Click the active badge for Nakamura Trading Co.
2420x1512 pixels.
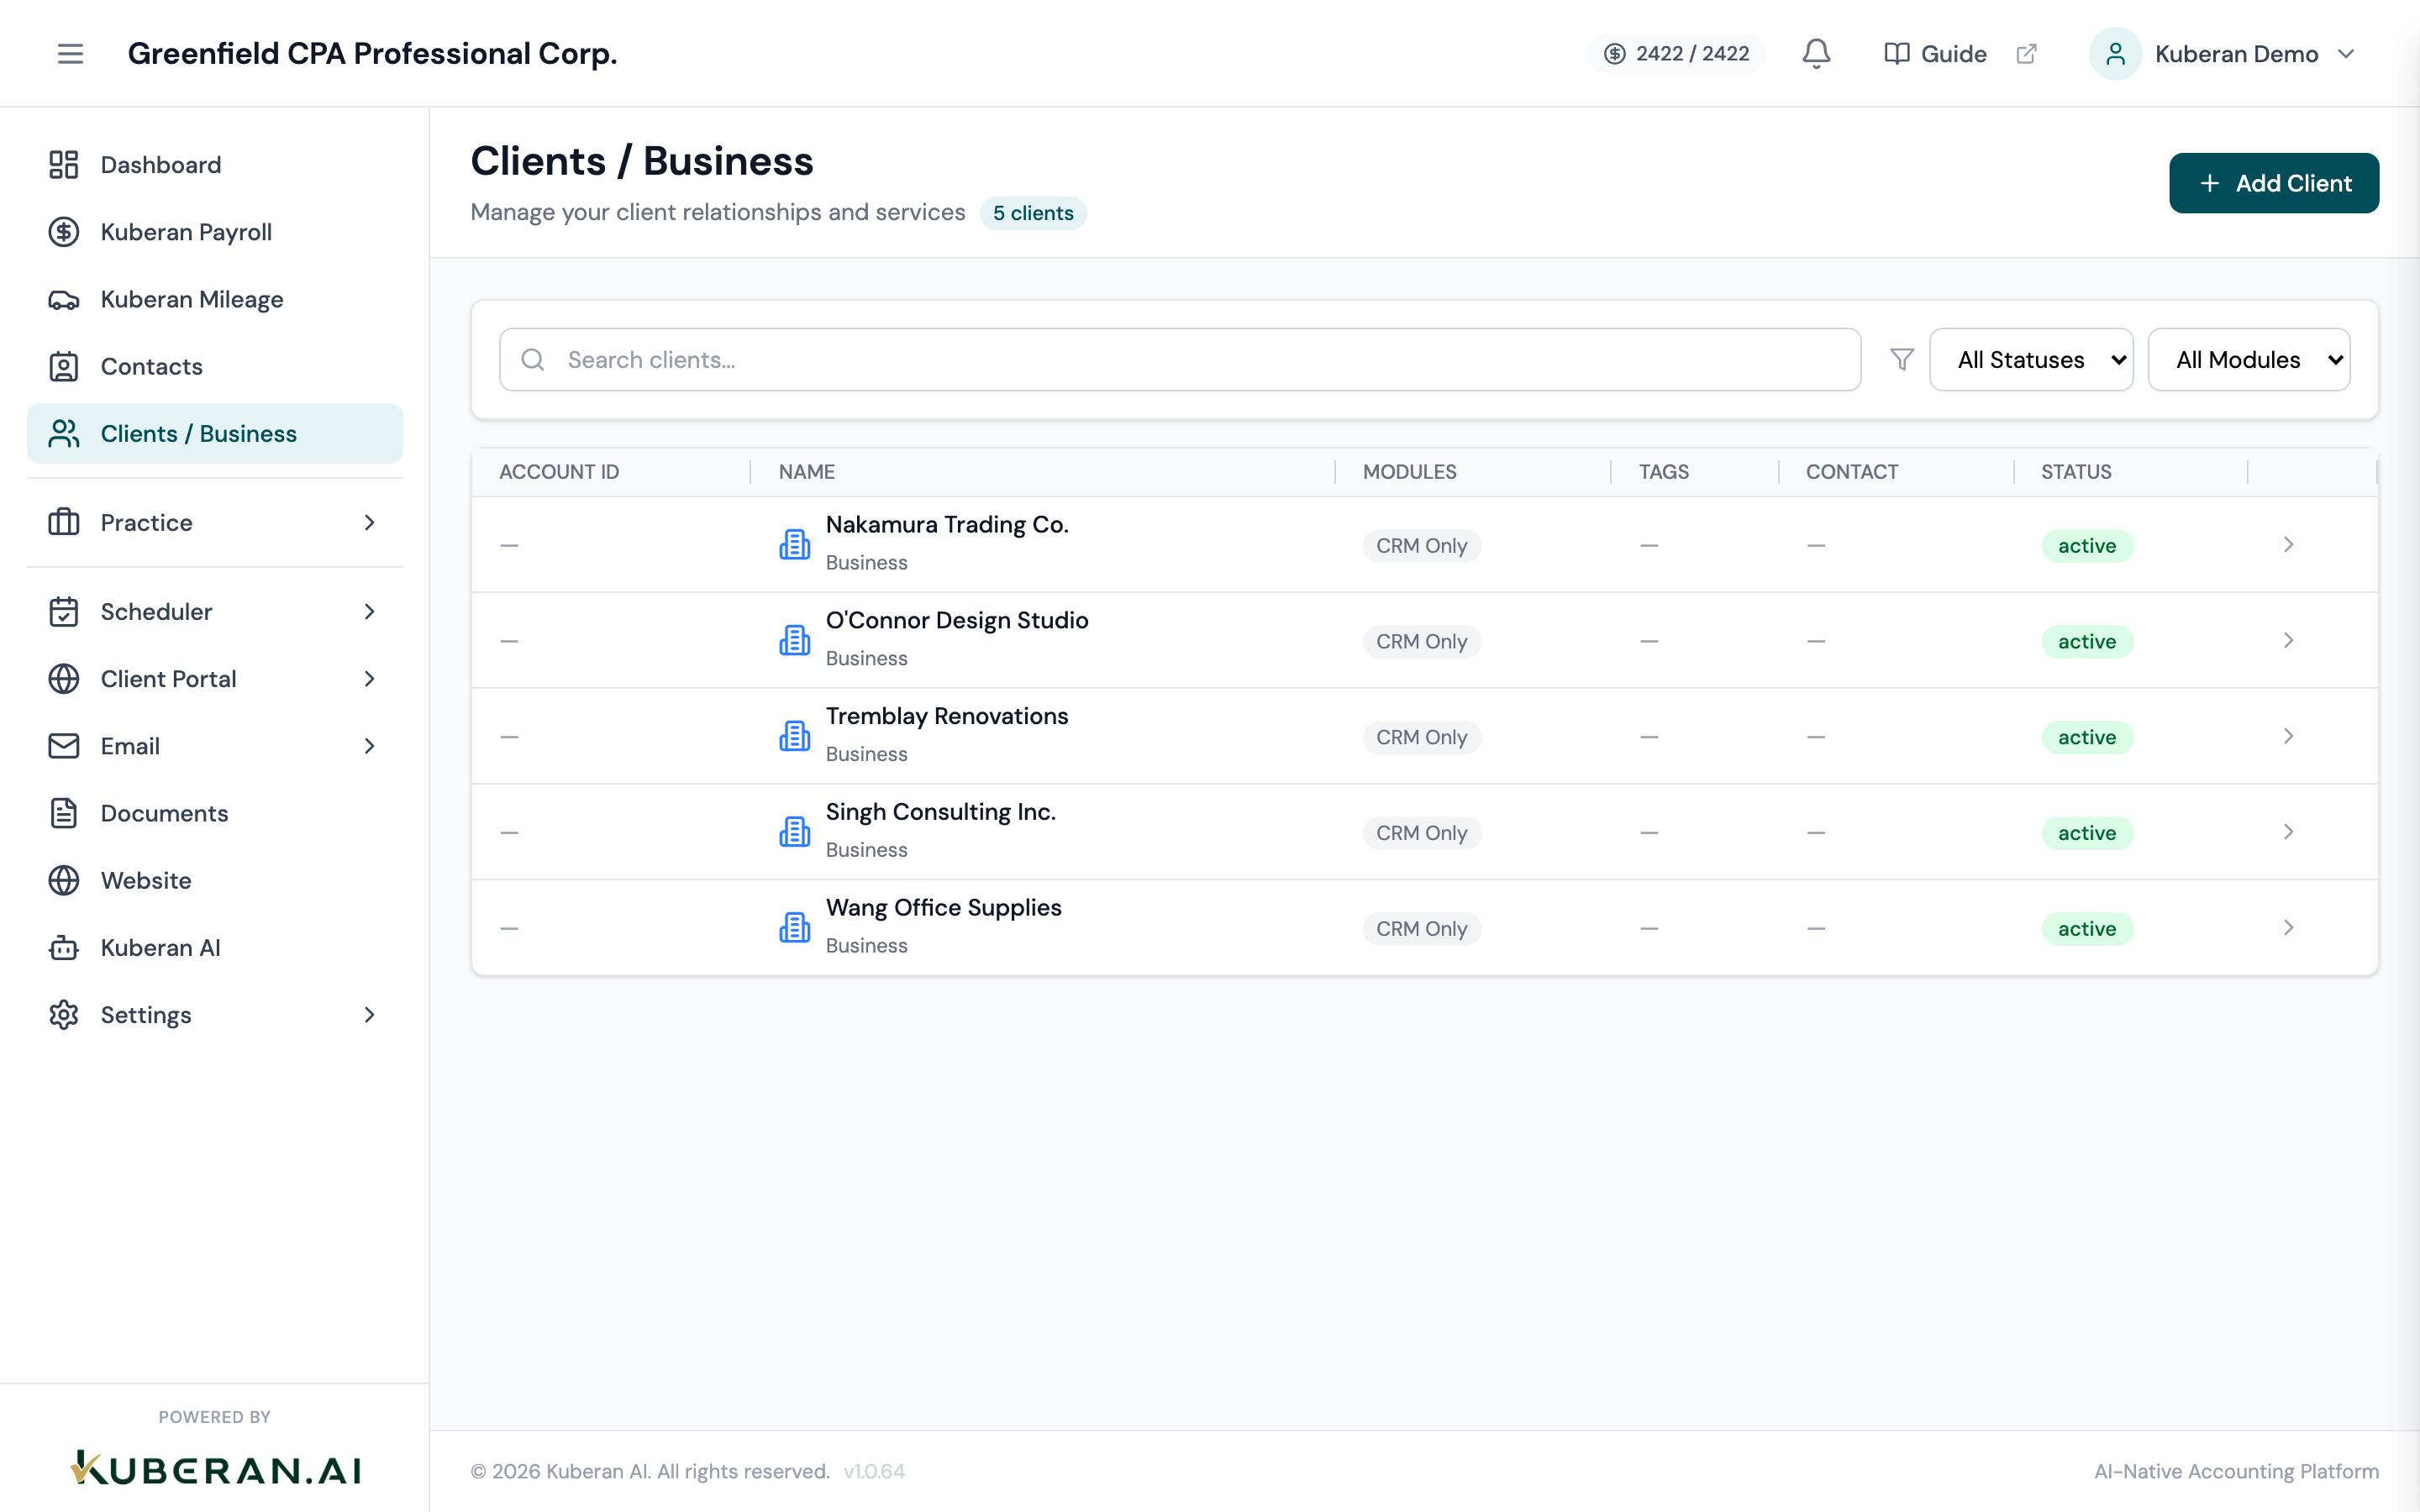[x=2087, y=545]
